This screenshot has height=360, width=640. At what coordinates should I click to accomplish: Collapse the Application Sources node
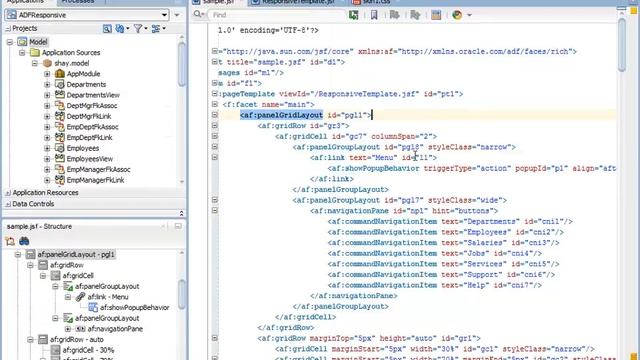tap(22, 53)
